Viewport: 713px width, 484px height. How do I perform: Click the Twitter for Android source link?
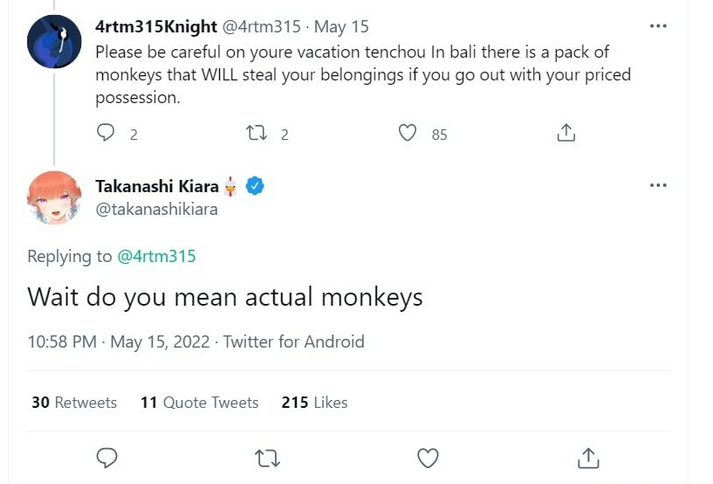(294, 342)
